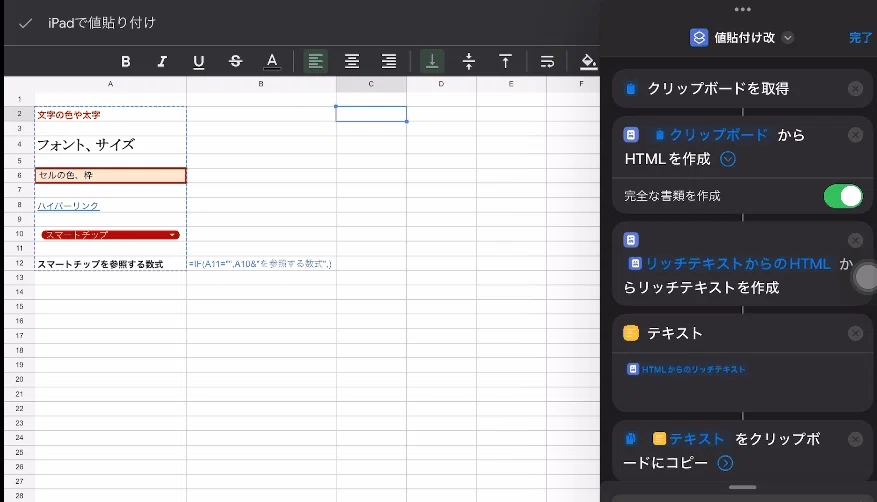
Task: Select column E header
Action: coord(511,84)
